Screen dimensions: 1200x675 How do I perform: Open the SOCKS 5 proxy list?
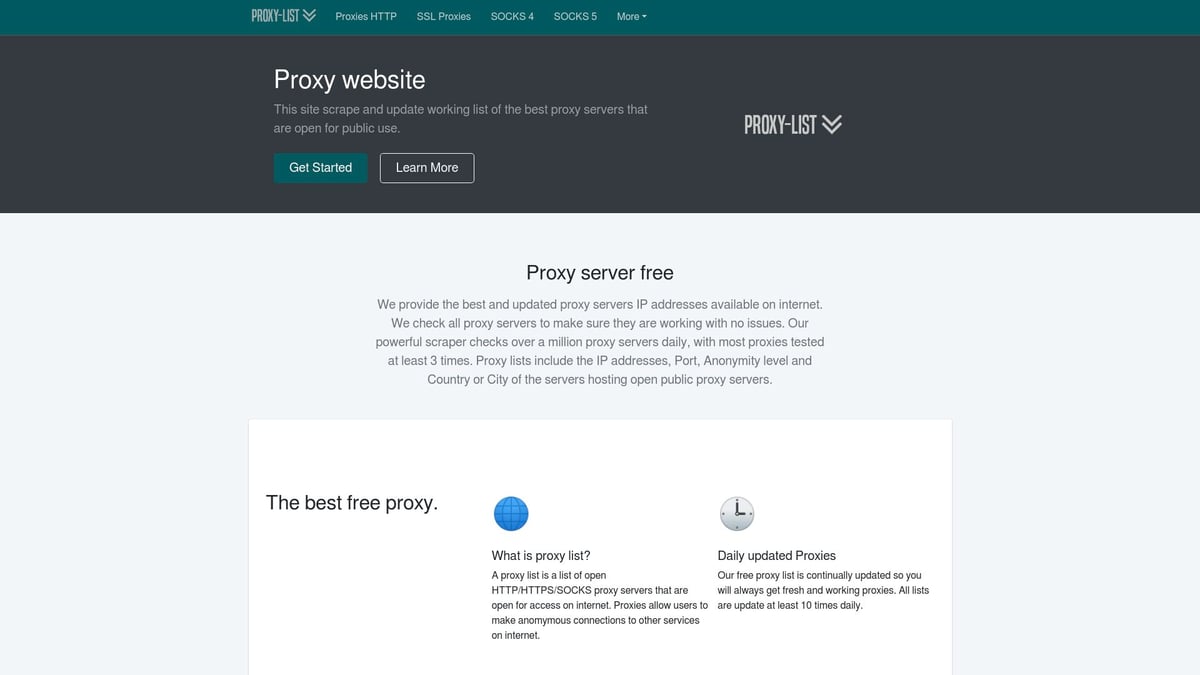click(x=575, y=16)
